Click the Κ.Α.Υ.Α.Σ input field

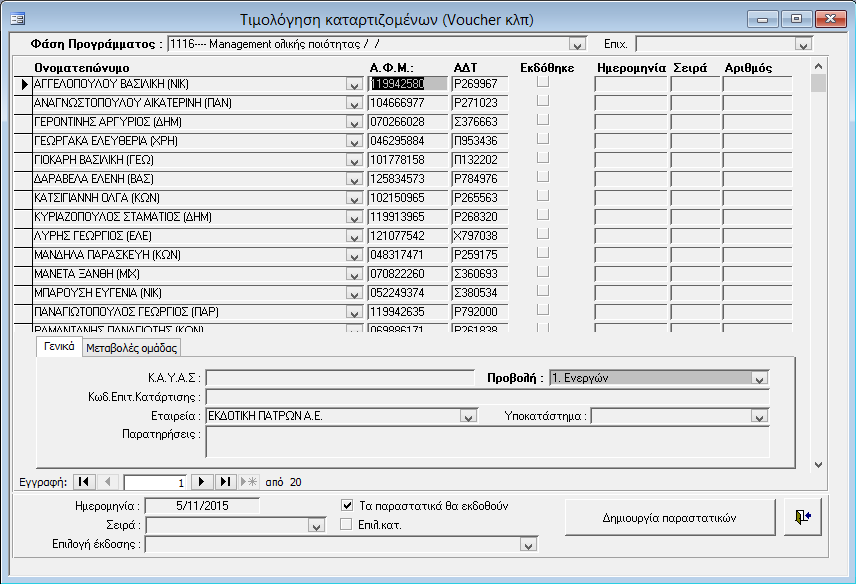[x=338, y=378]
